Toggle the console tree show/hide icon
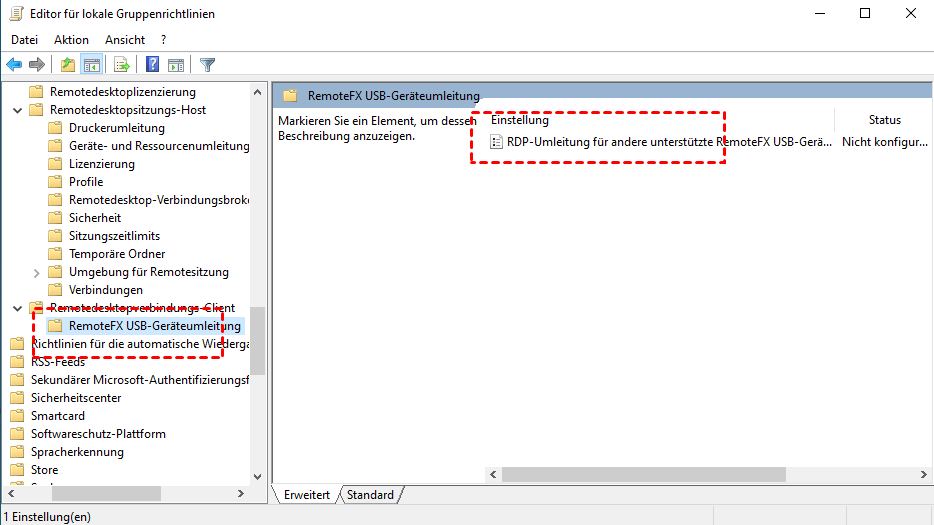The height and width of the screenshot is (525, 934). pos(92,64)
